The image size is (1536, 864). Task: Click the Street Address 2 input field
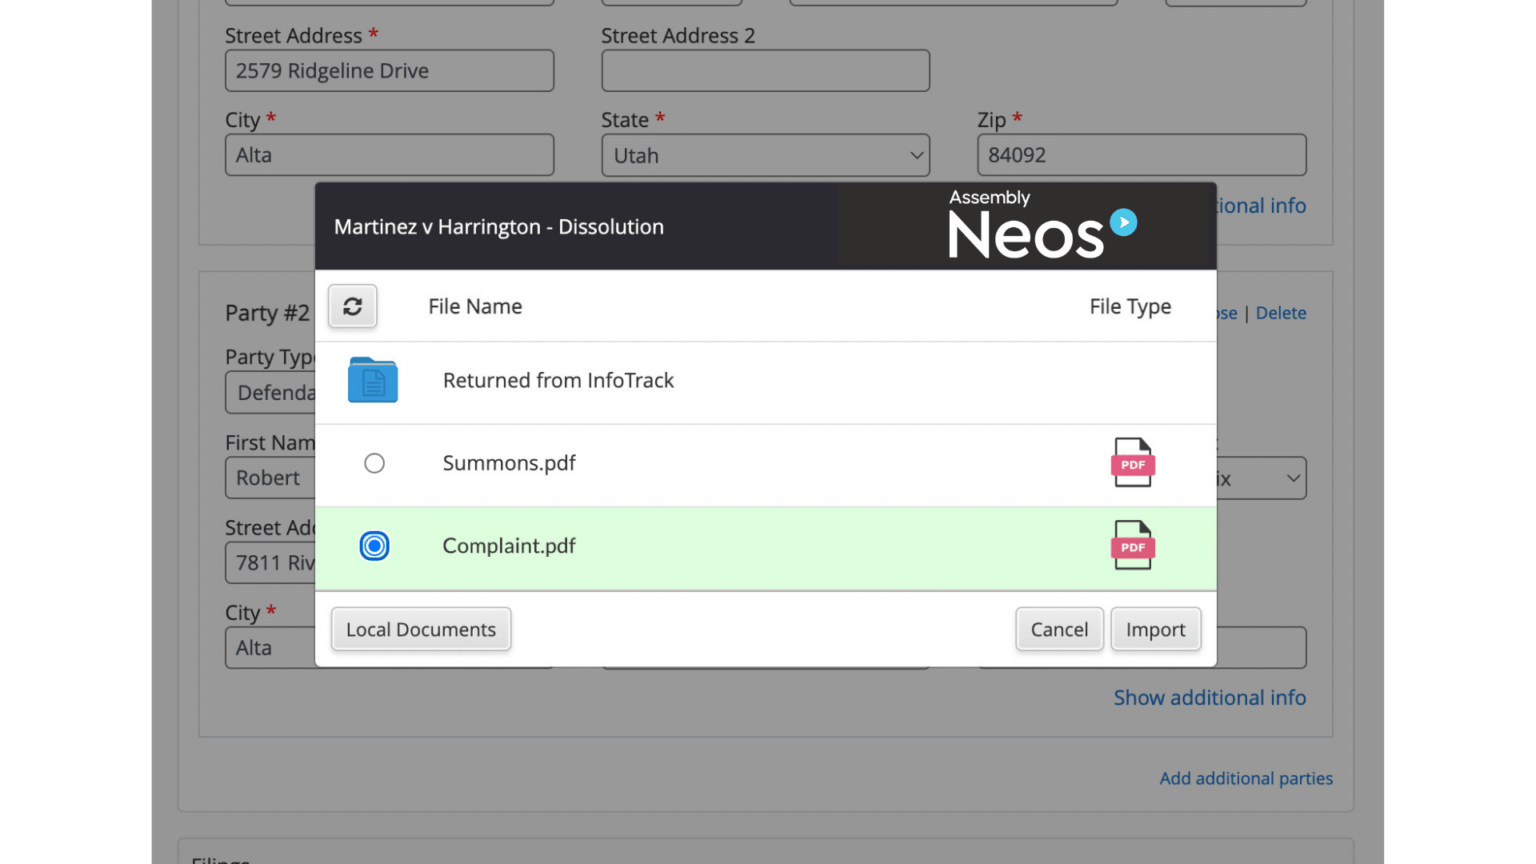coord(765,70)
